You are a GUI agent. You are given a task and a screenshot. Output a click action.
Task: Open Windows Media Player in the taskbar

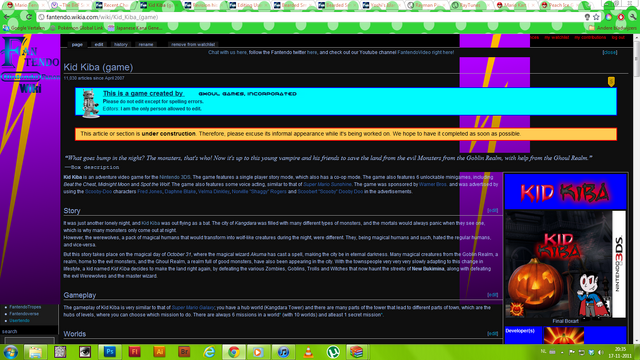coord(258,352)
